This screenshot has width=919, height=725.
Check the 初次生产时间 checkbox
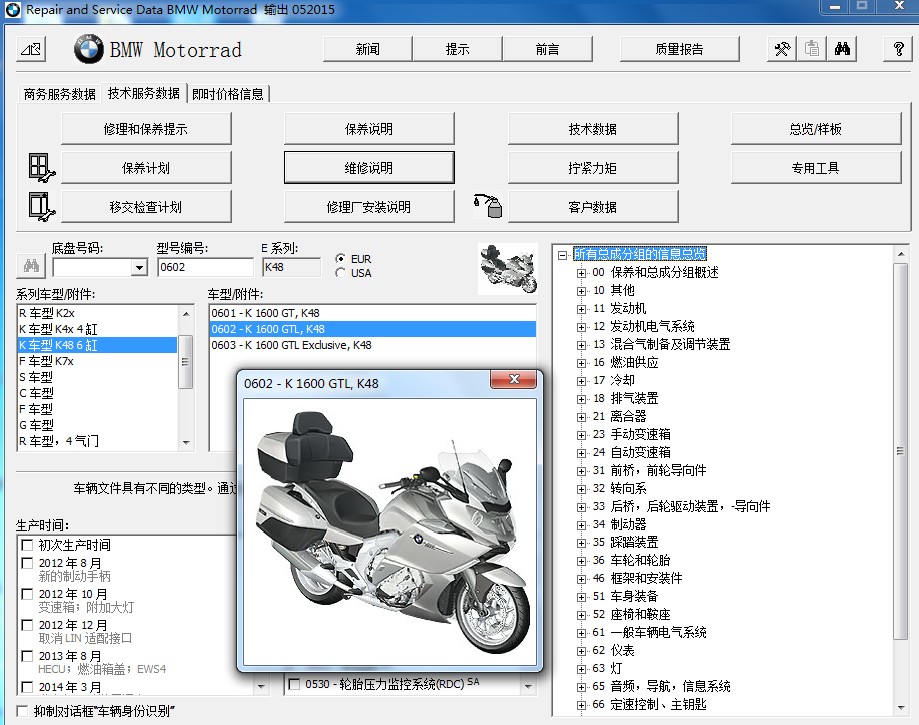(27, 545)
